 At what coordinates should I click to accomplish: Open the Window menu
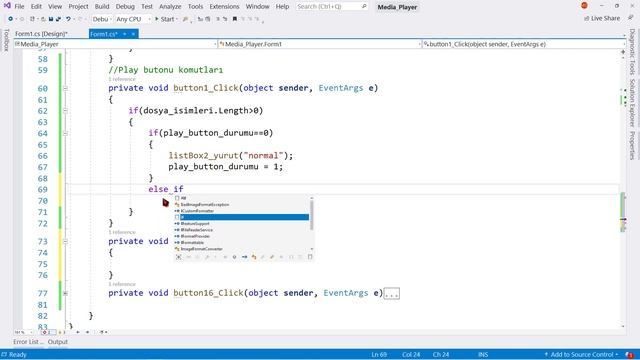pyautogui.click(x=257, y=7)
